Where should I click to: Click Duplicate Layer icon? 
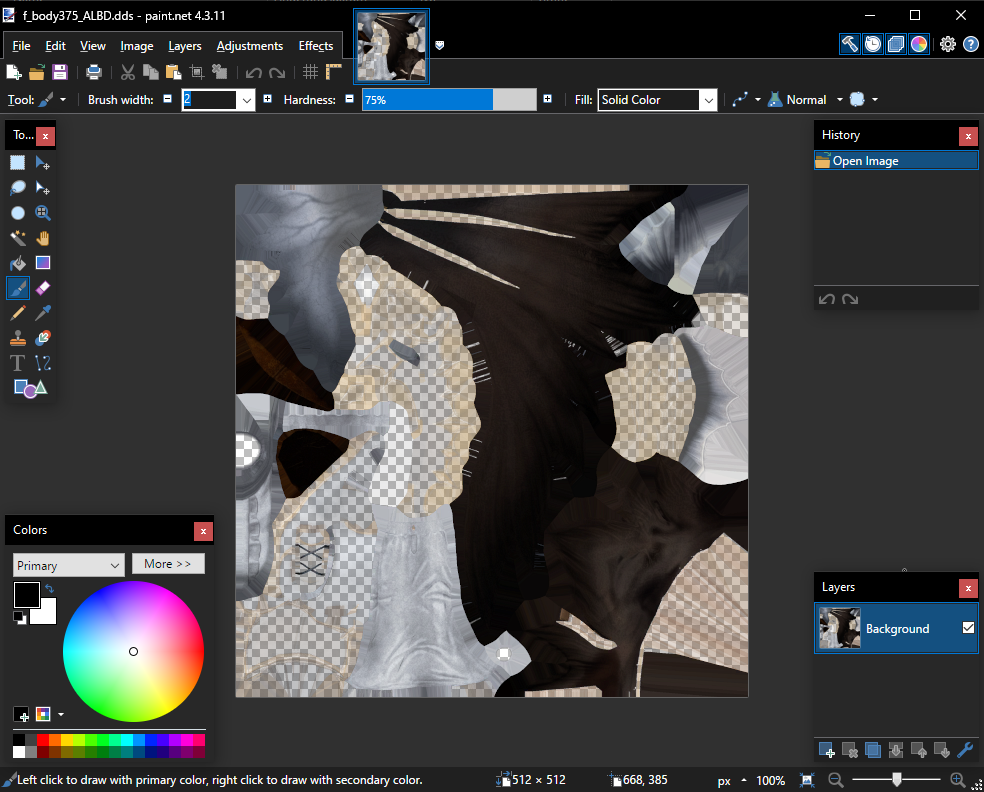coord(872,749)
